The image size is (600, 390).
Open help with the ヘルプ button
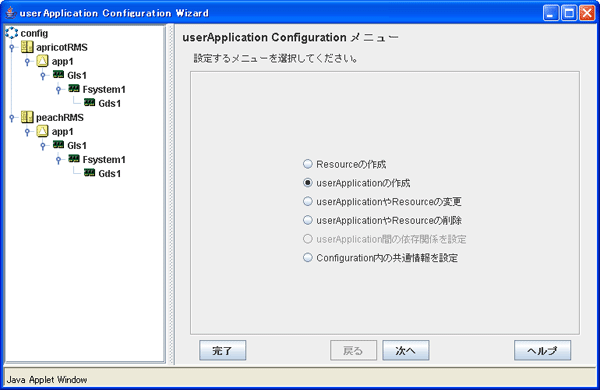[x=542, y=350]
